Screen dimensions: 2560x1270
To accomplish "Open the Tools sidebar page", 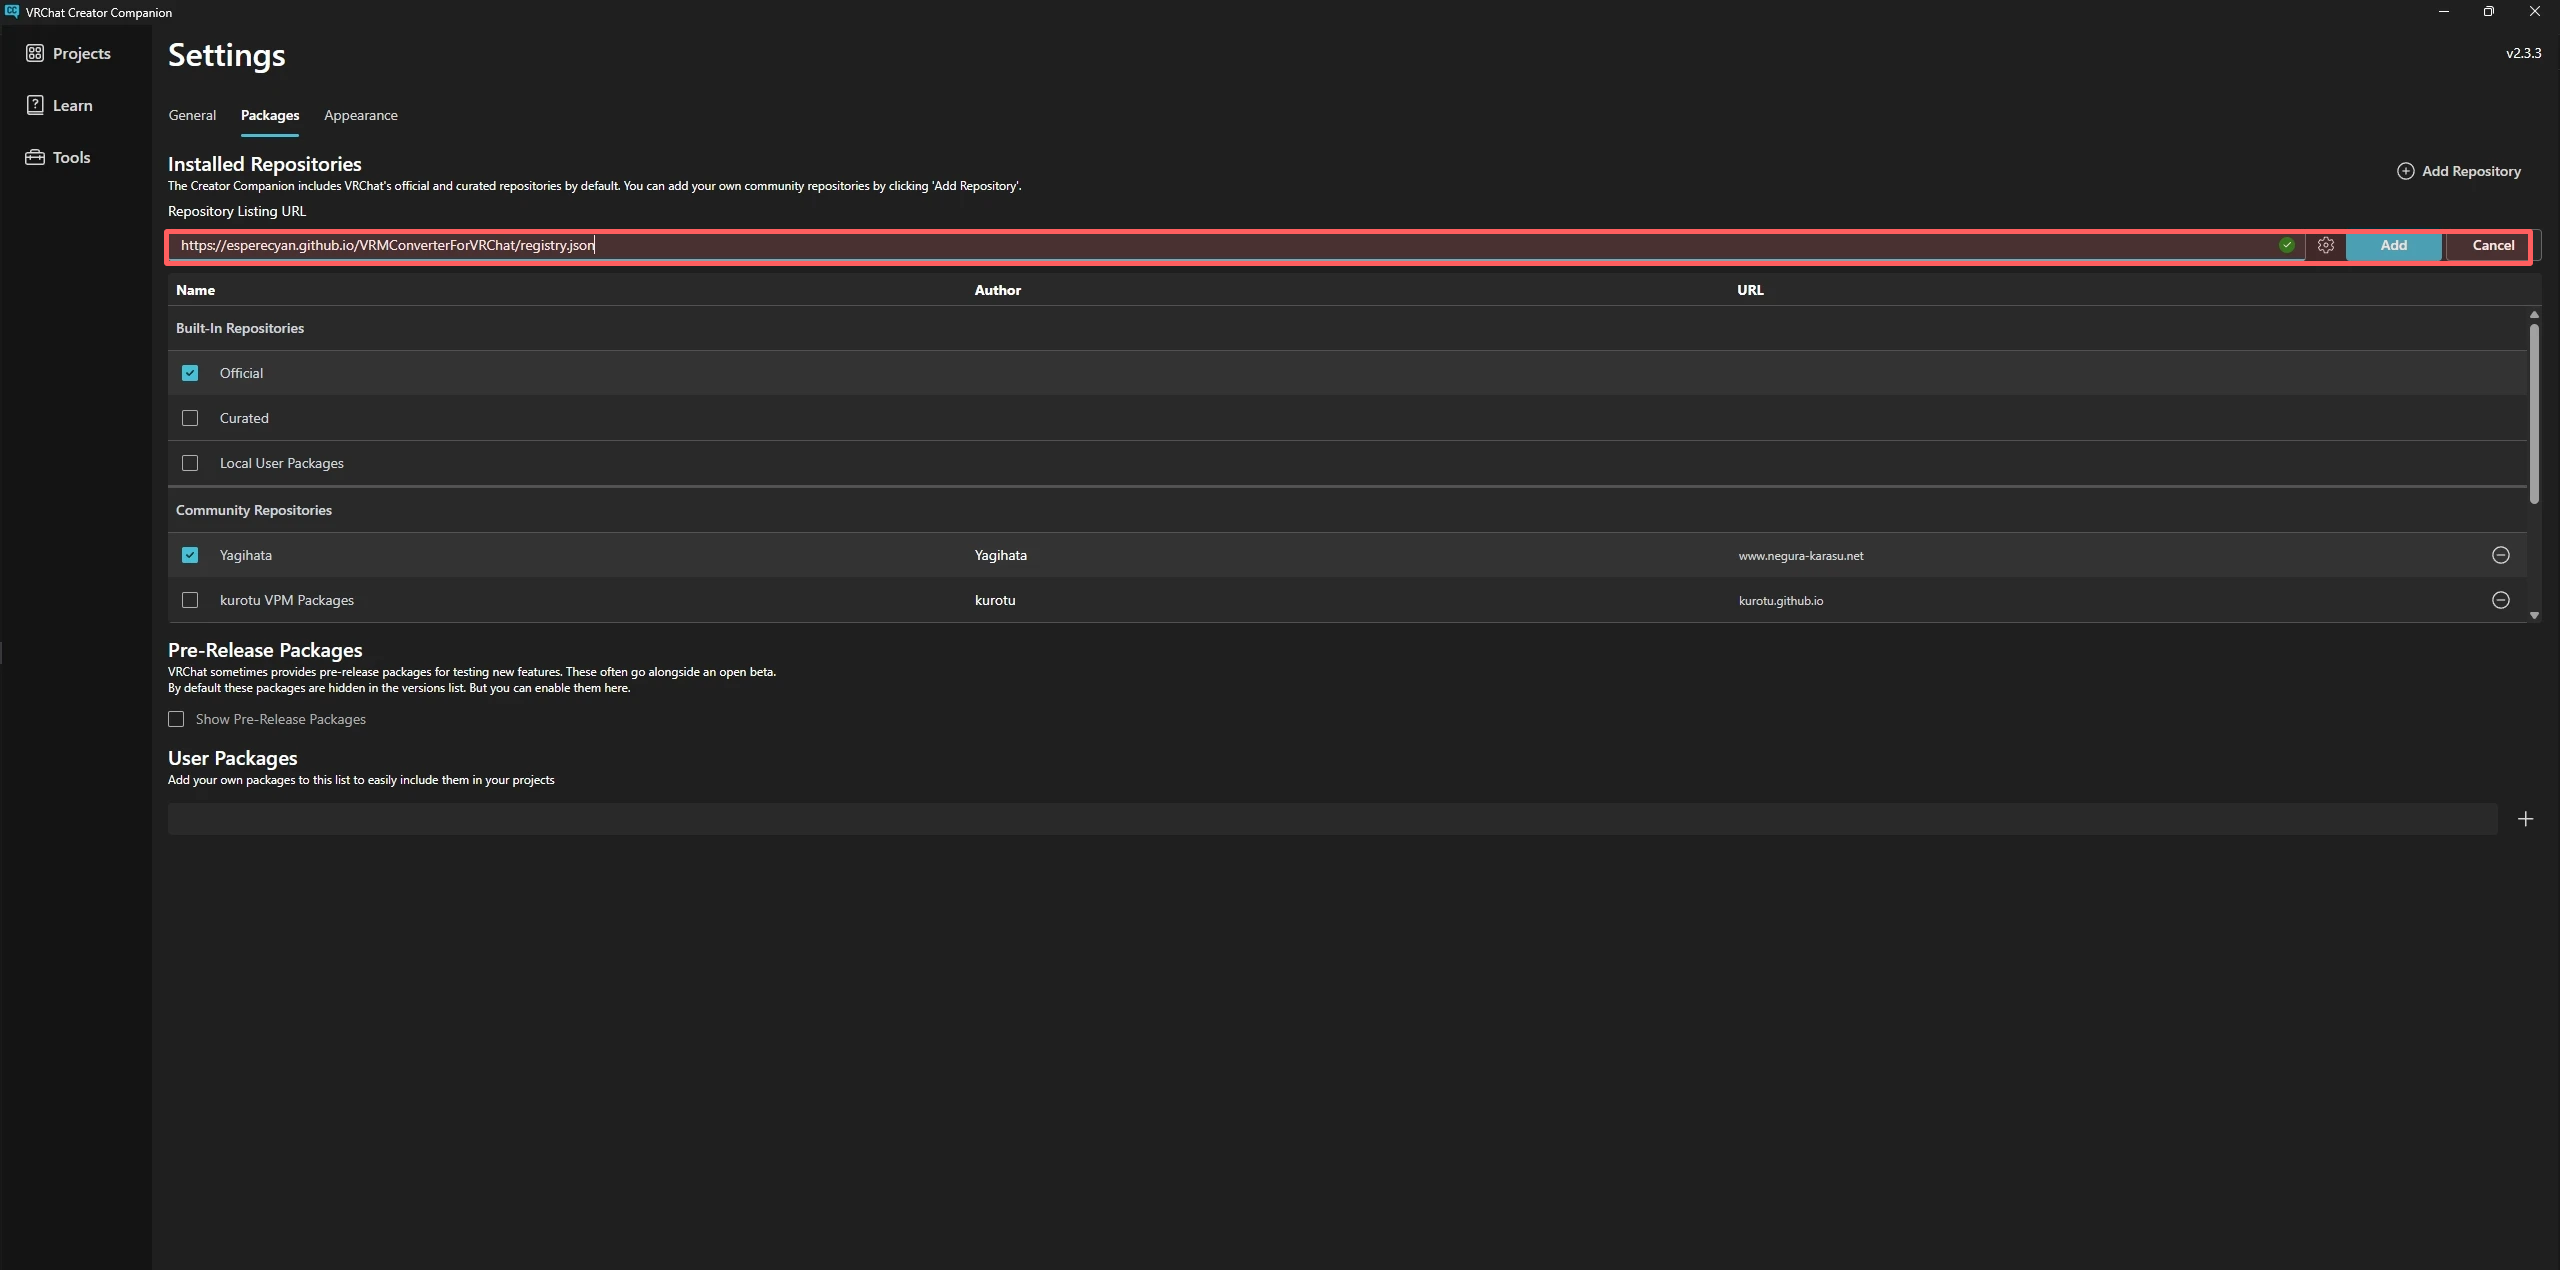I will pos(58,157).
